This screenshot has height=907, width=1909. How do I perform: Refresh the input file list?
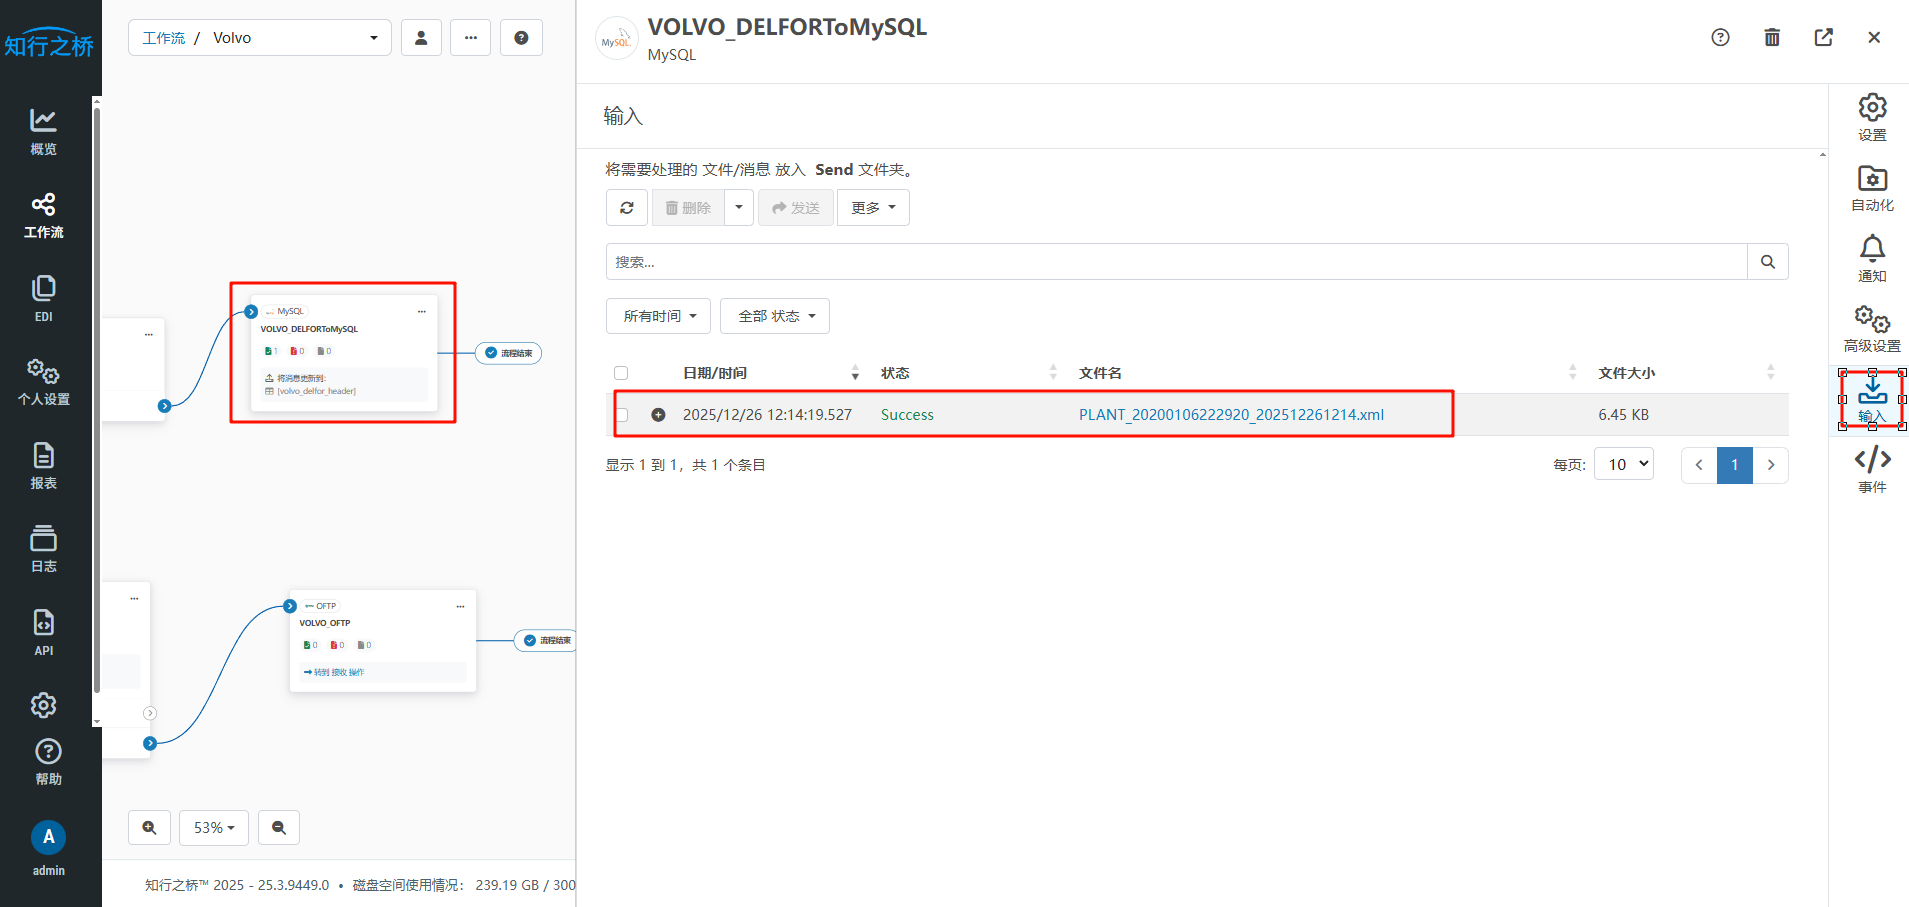627,208
